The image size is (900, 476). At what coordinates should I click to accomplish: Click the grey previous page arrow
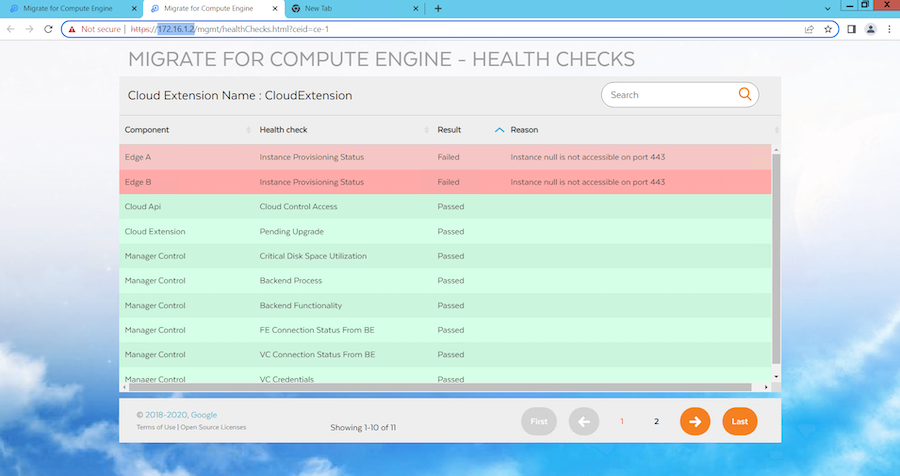click(585, 422)
